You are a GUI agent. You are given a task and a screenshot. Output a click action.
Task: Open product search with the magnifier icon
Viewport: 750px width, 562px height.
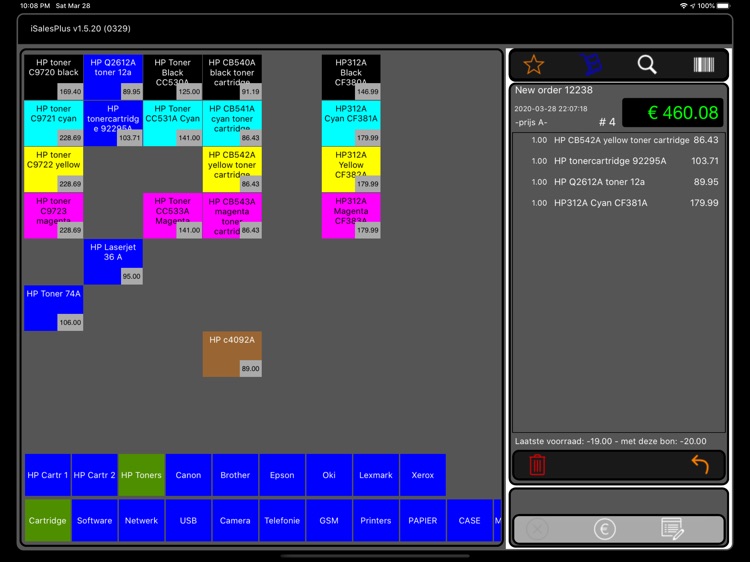click(x=647, y=64)
